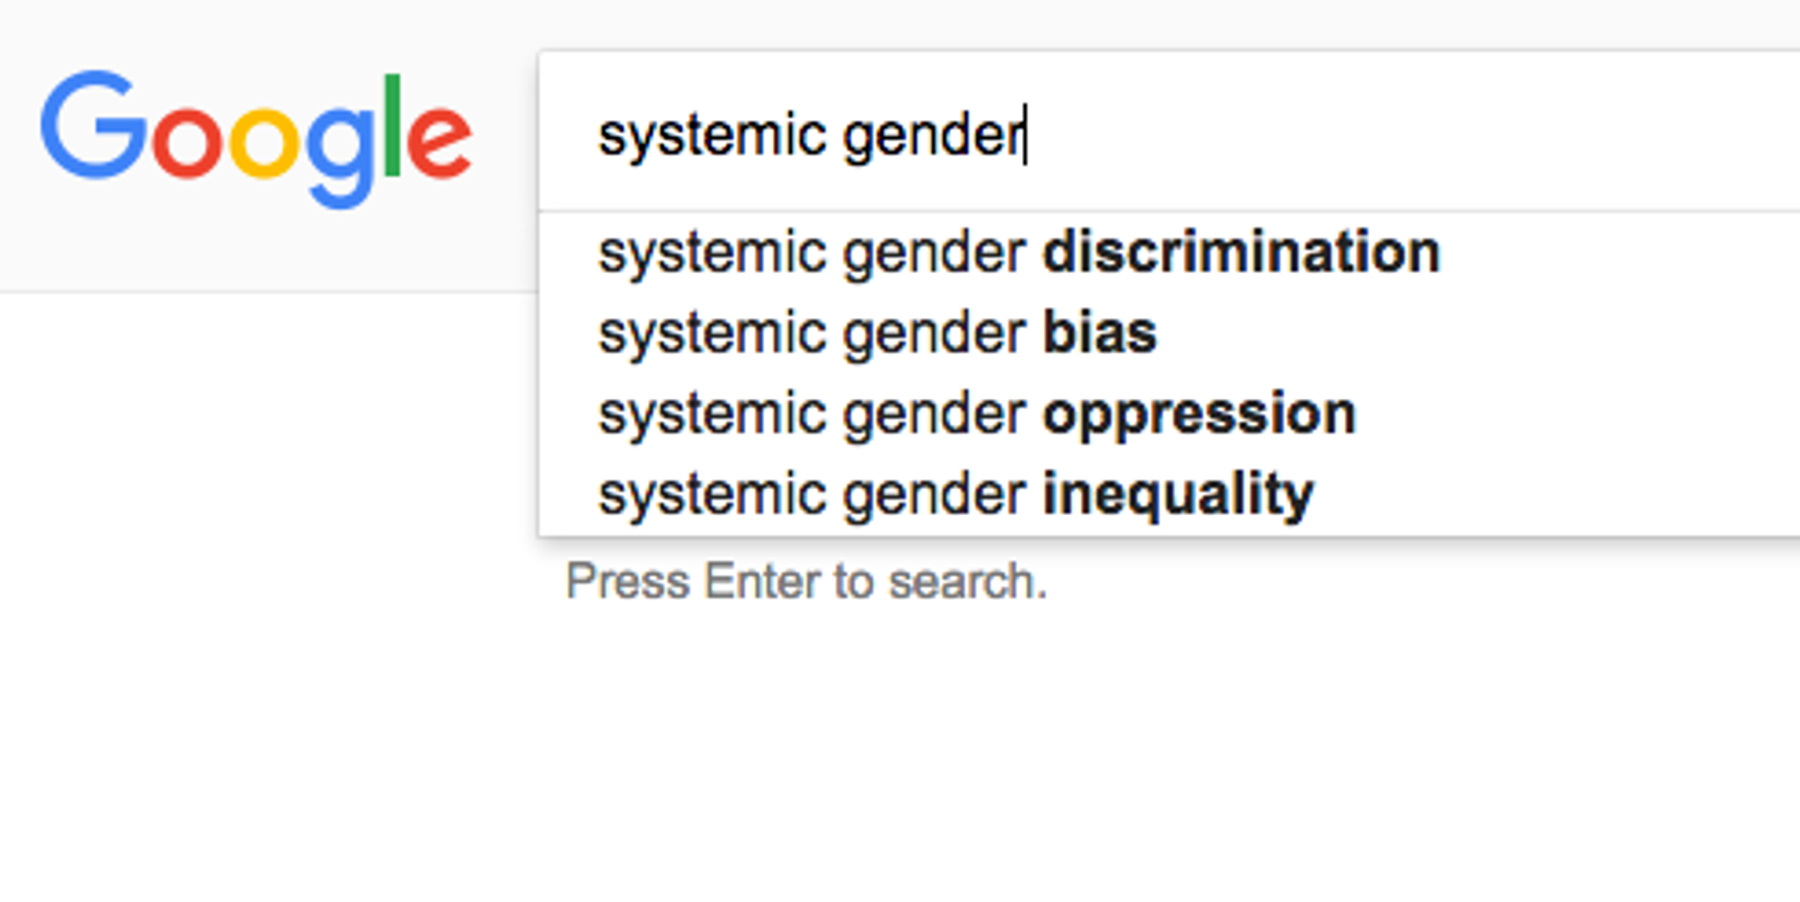Viewport: 1800px width, 902px height.
Task: Click inside the search input field
Action: 1200,130
